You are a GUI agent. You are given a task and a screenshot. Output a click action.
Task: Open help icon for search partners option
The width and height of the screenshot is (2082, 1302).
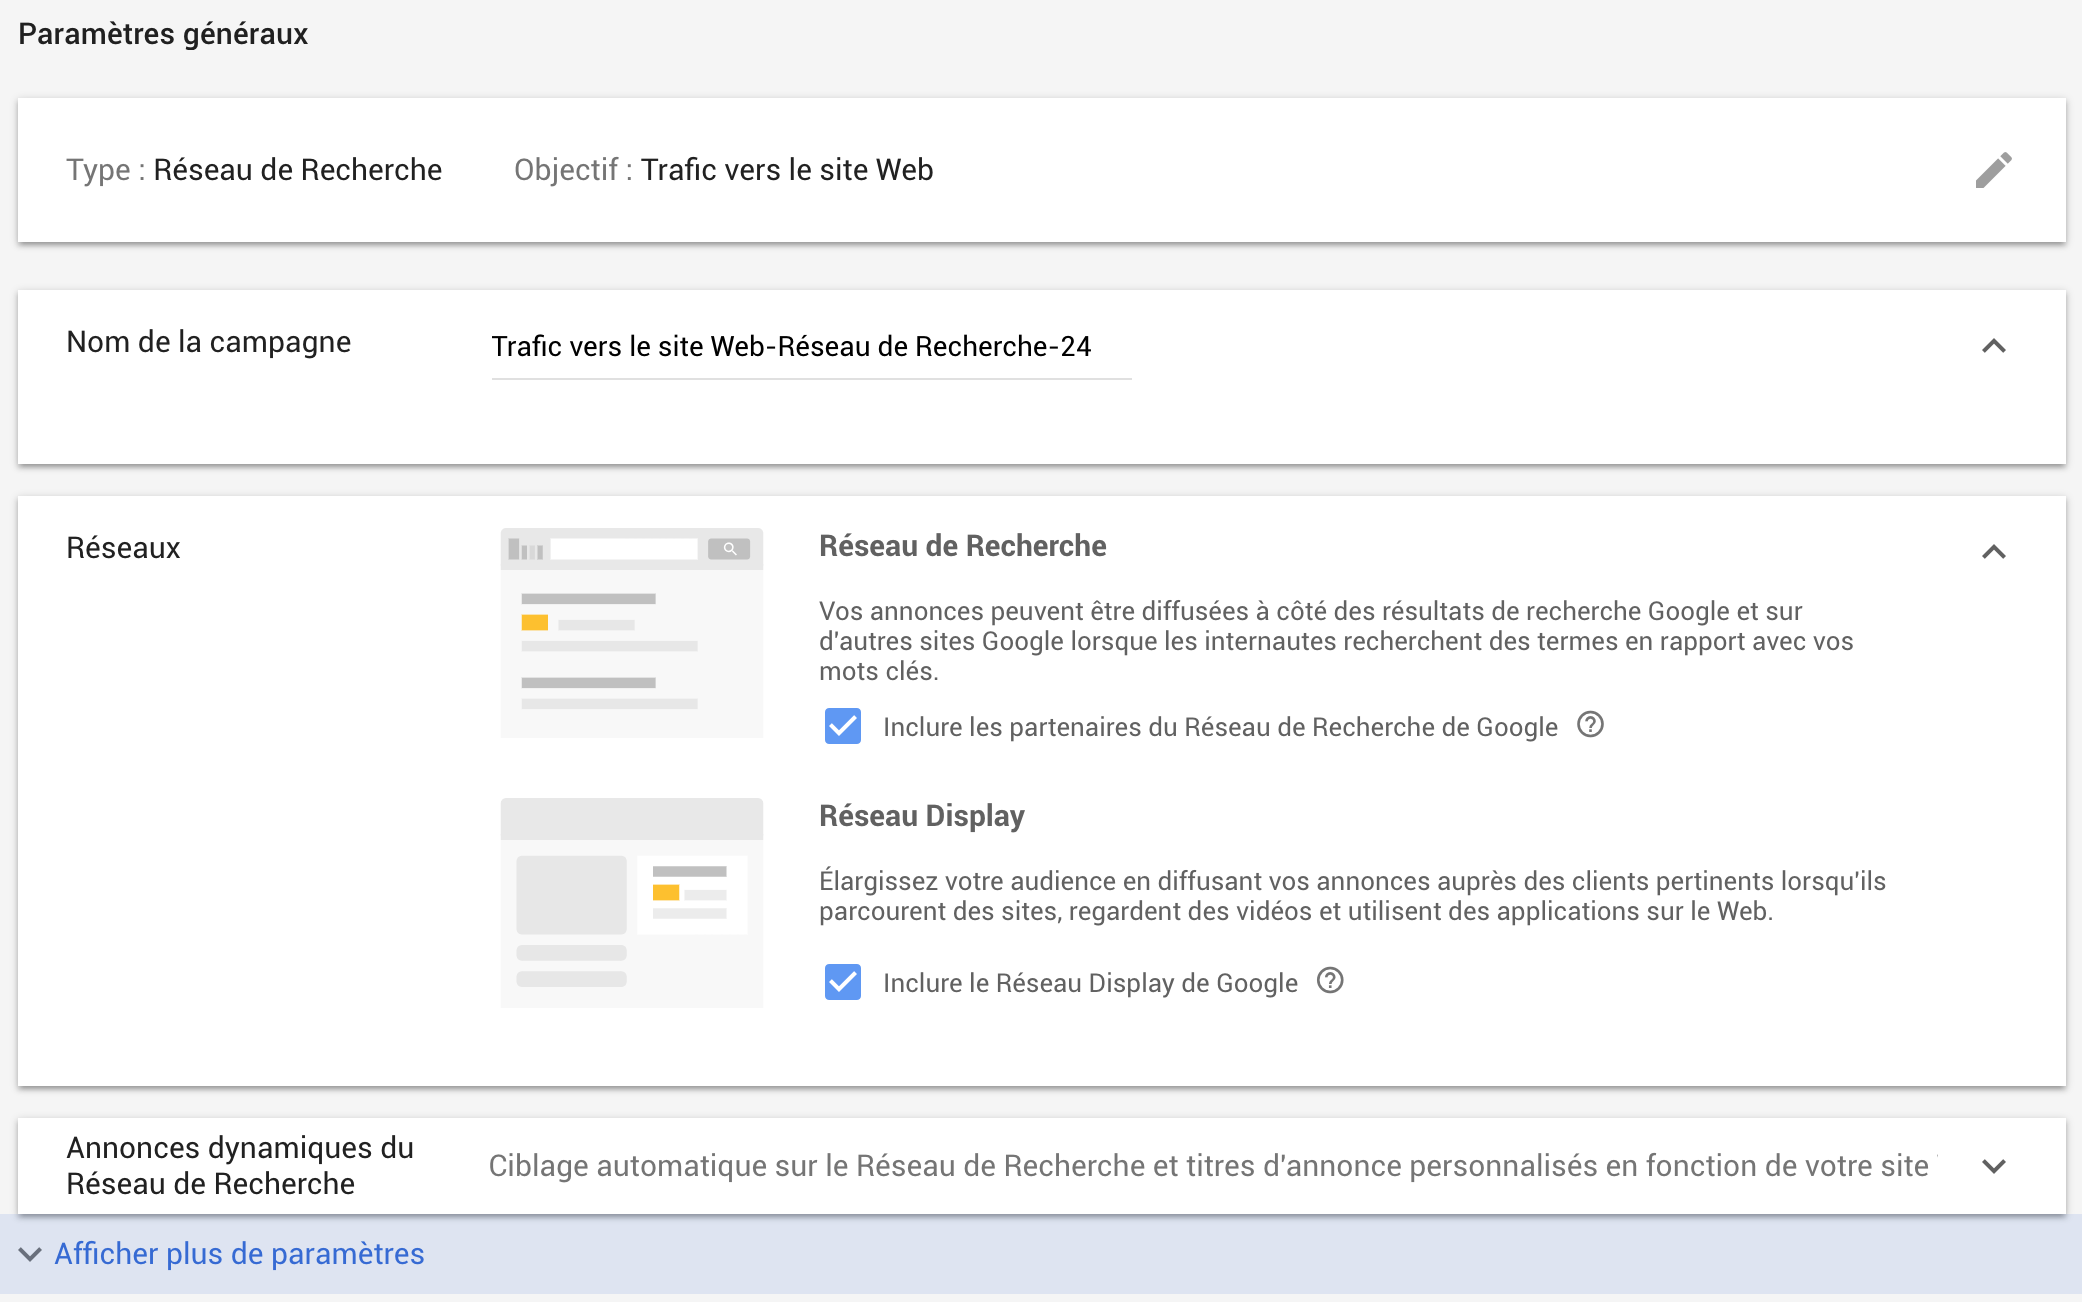[x=1590, y=725]
